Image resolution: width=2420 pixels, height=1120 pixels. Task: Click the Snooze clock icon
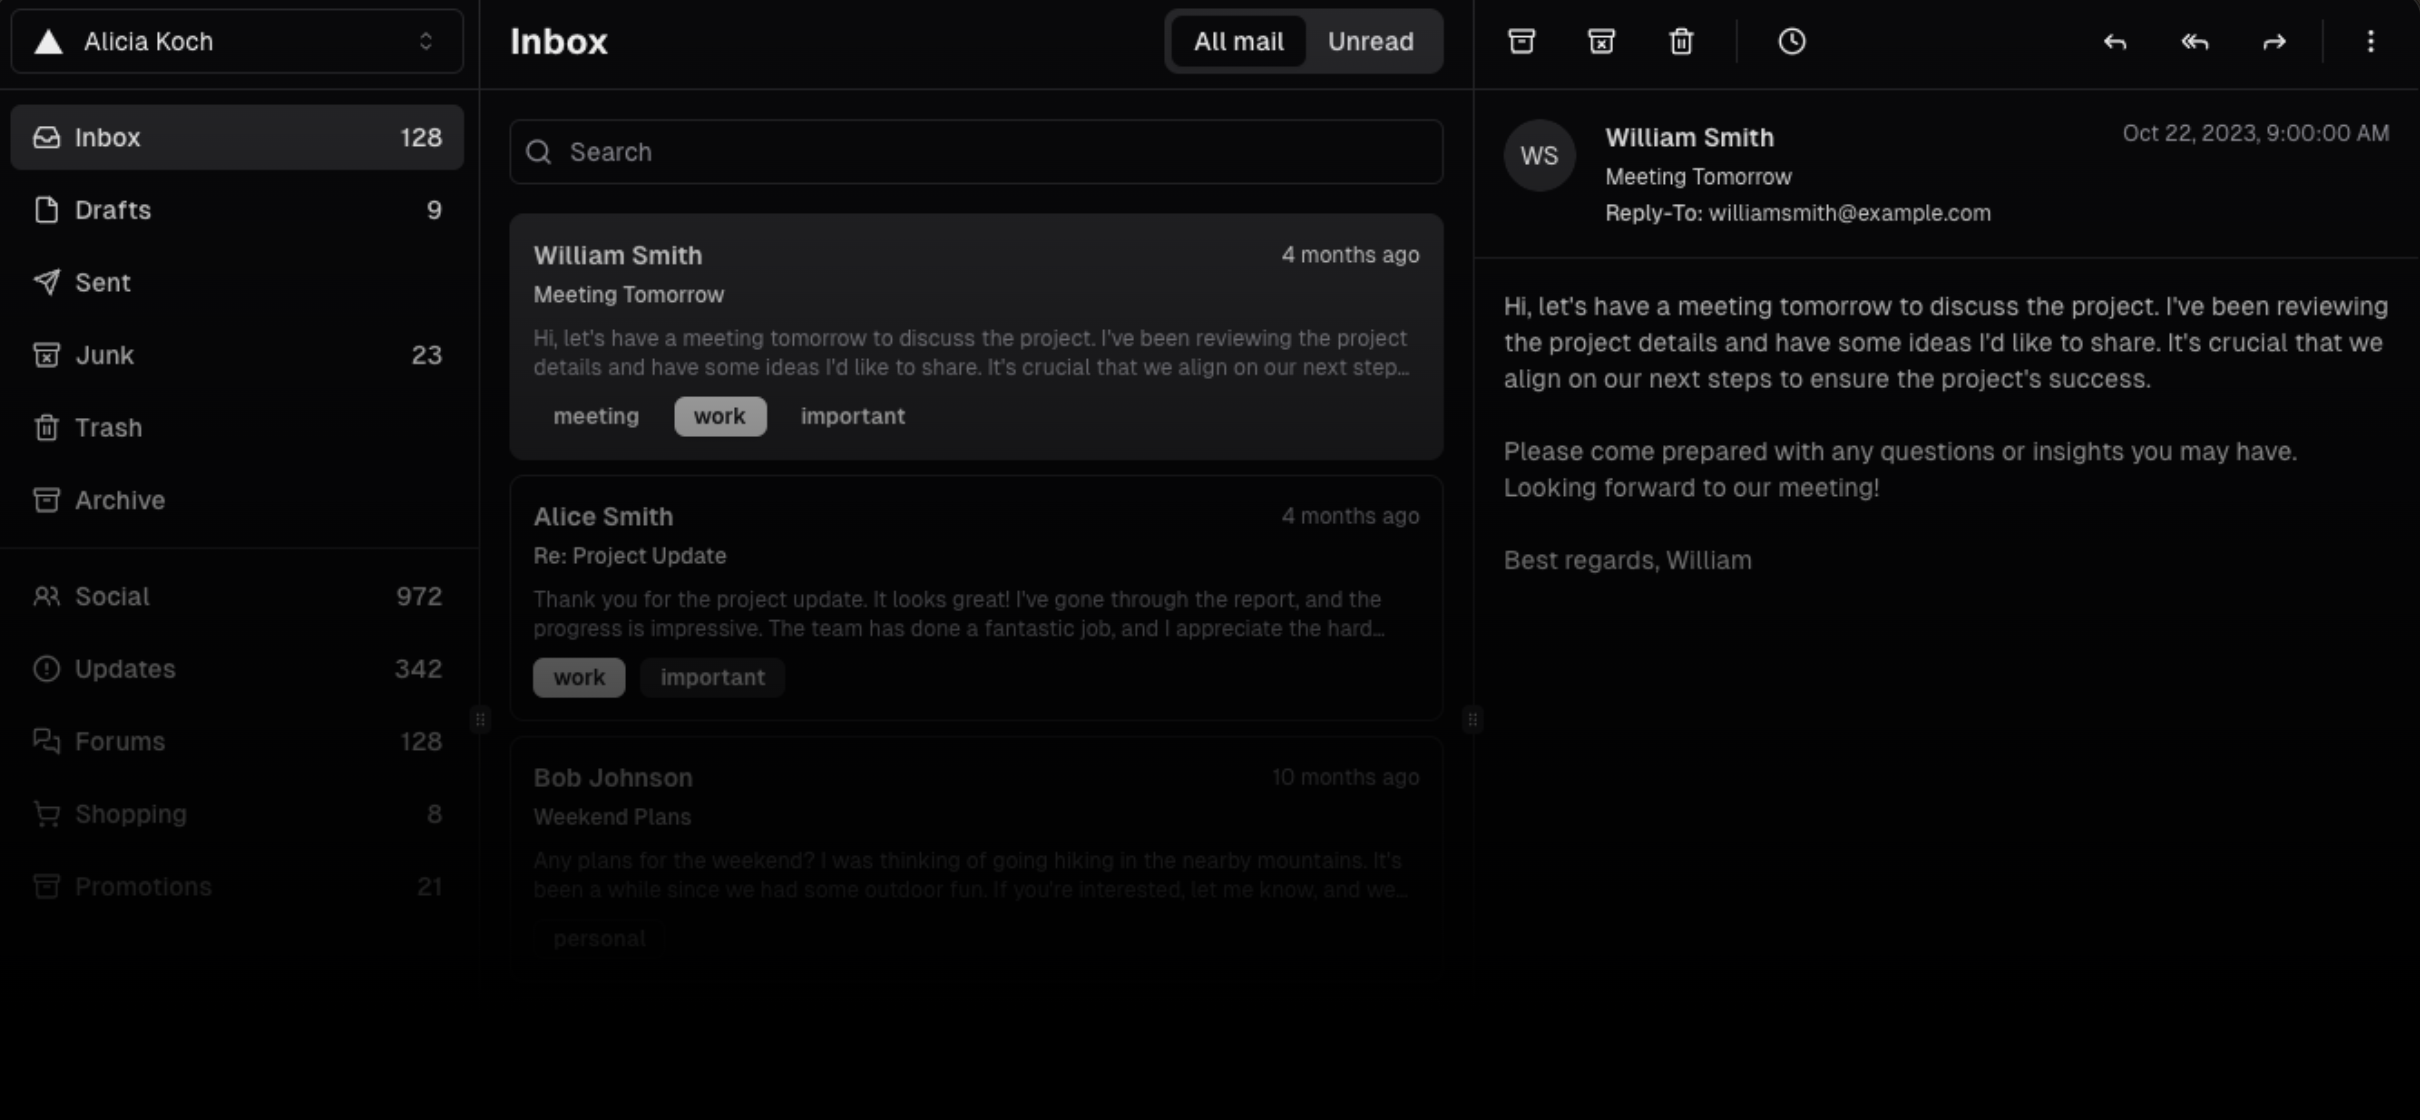pyautogui.click(x=1791, y=41)
